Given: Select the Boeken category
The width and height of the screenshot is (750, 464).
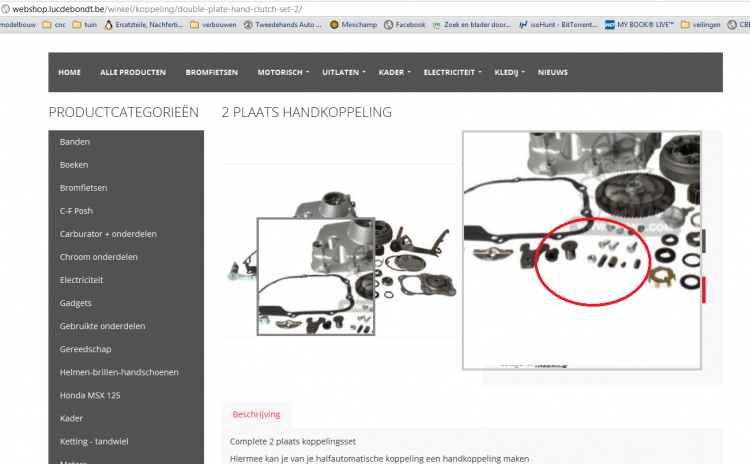Looking at the screenshot, I should pos(74,165).
